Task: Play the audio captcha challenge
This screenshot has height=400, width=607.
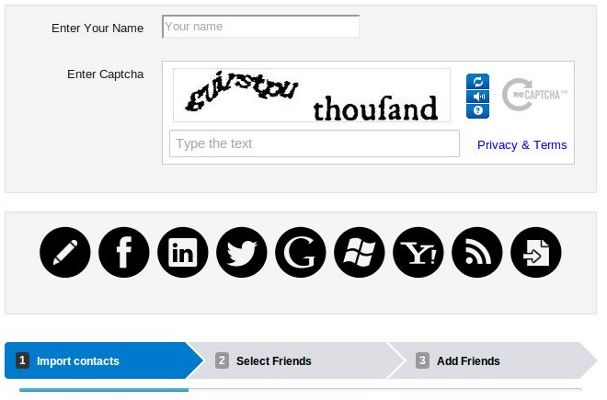Action: [x=478, y=96]
